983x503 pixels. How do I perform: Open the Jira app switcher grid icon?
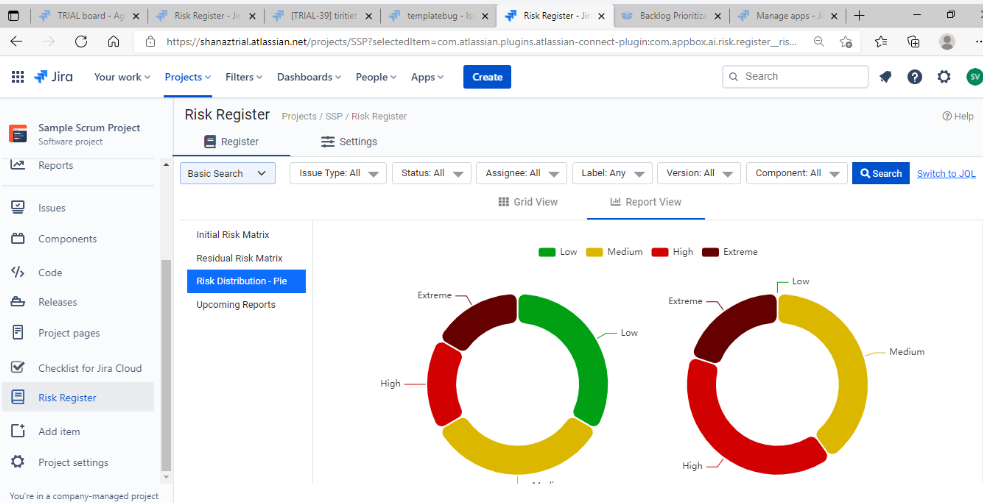(18, 77)
